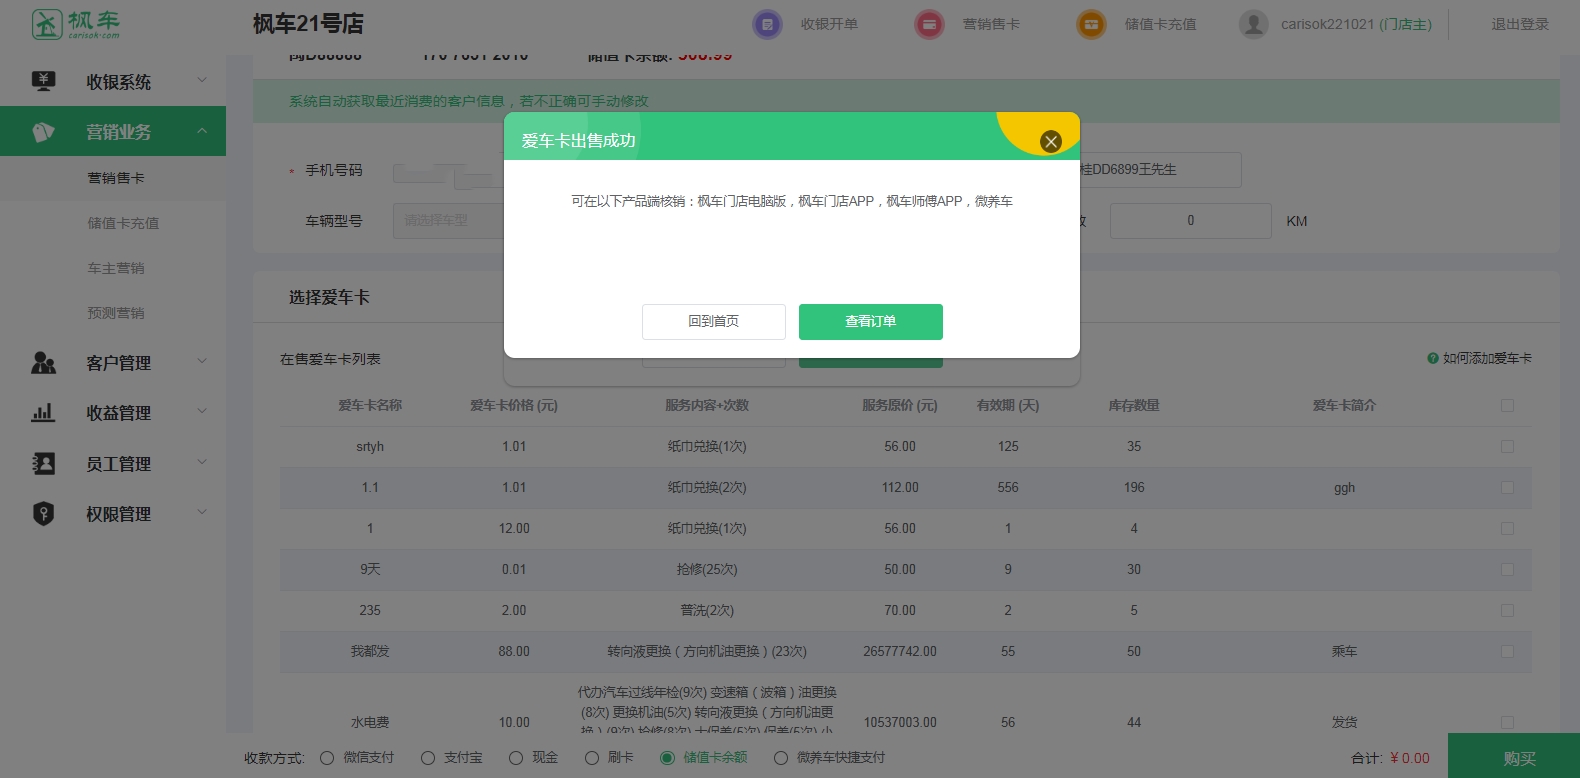Click the 储值卡充值 orange icon
Screen dimensions: 1580x778
click(x=1091, y=24)
